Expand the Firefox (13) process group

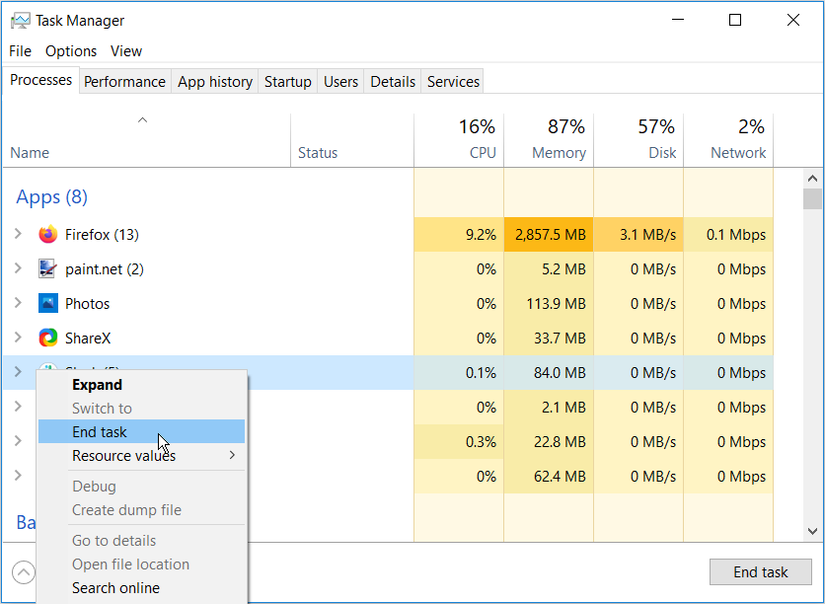(18, 234)
